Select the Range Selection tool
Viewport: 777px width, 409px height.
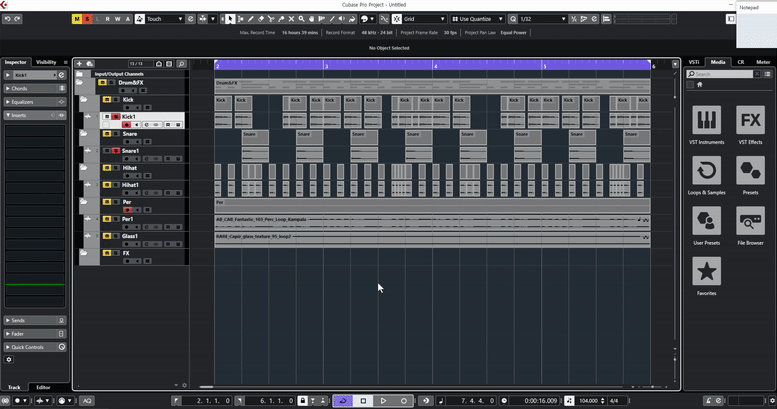tap(240, 19)
